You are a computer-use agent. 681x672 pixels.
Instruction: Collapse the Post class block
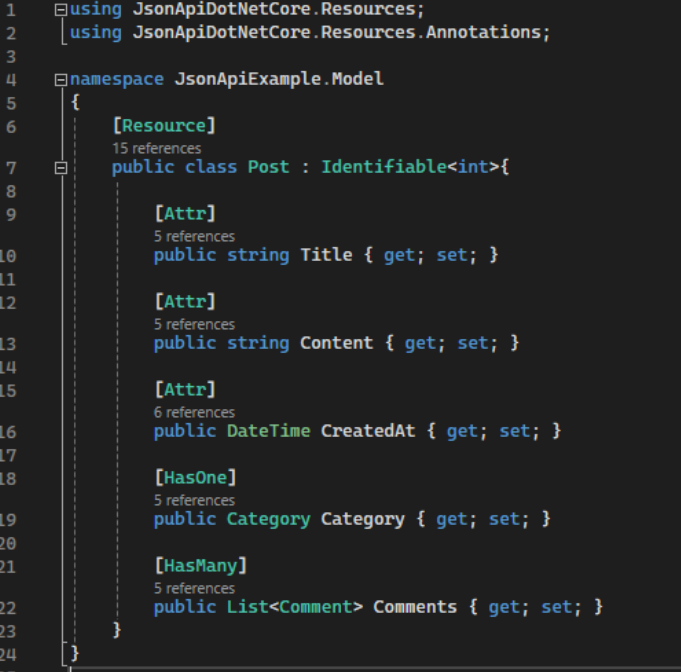click(61, 168)
